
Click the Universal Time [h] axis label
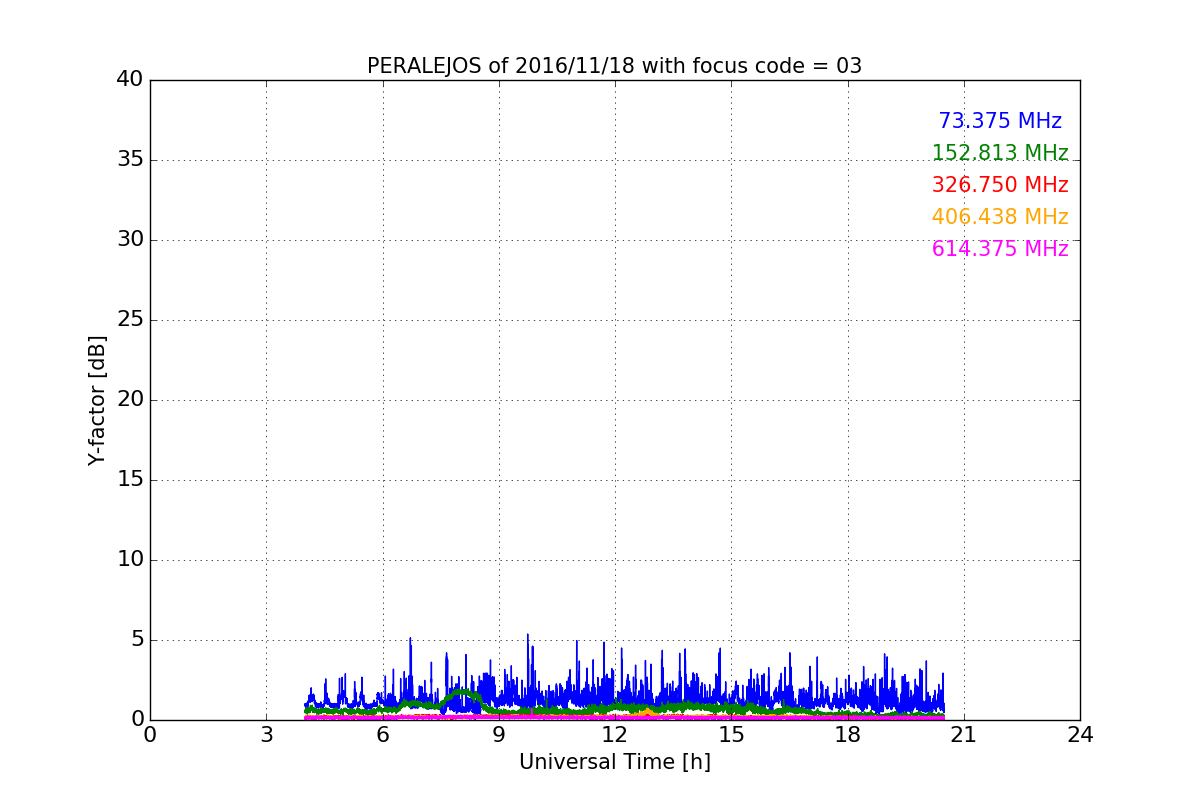614,762
